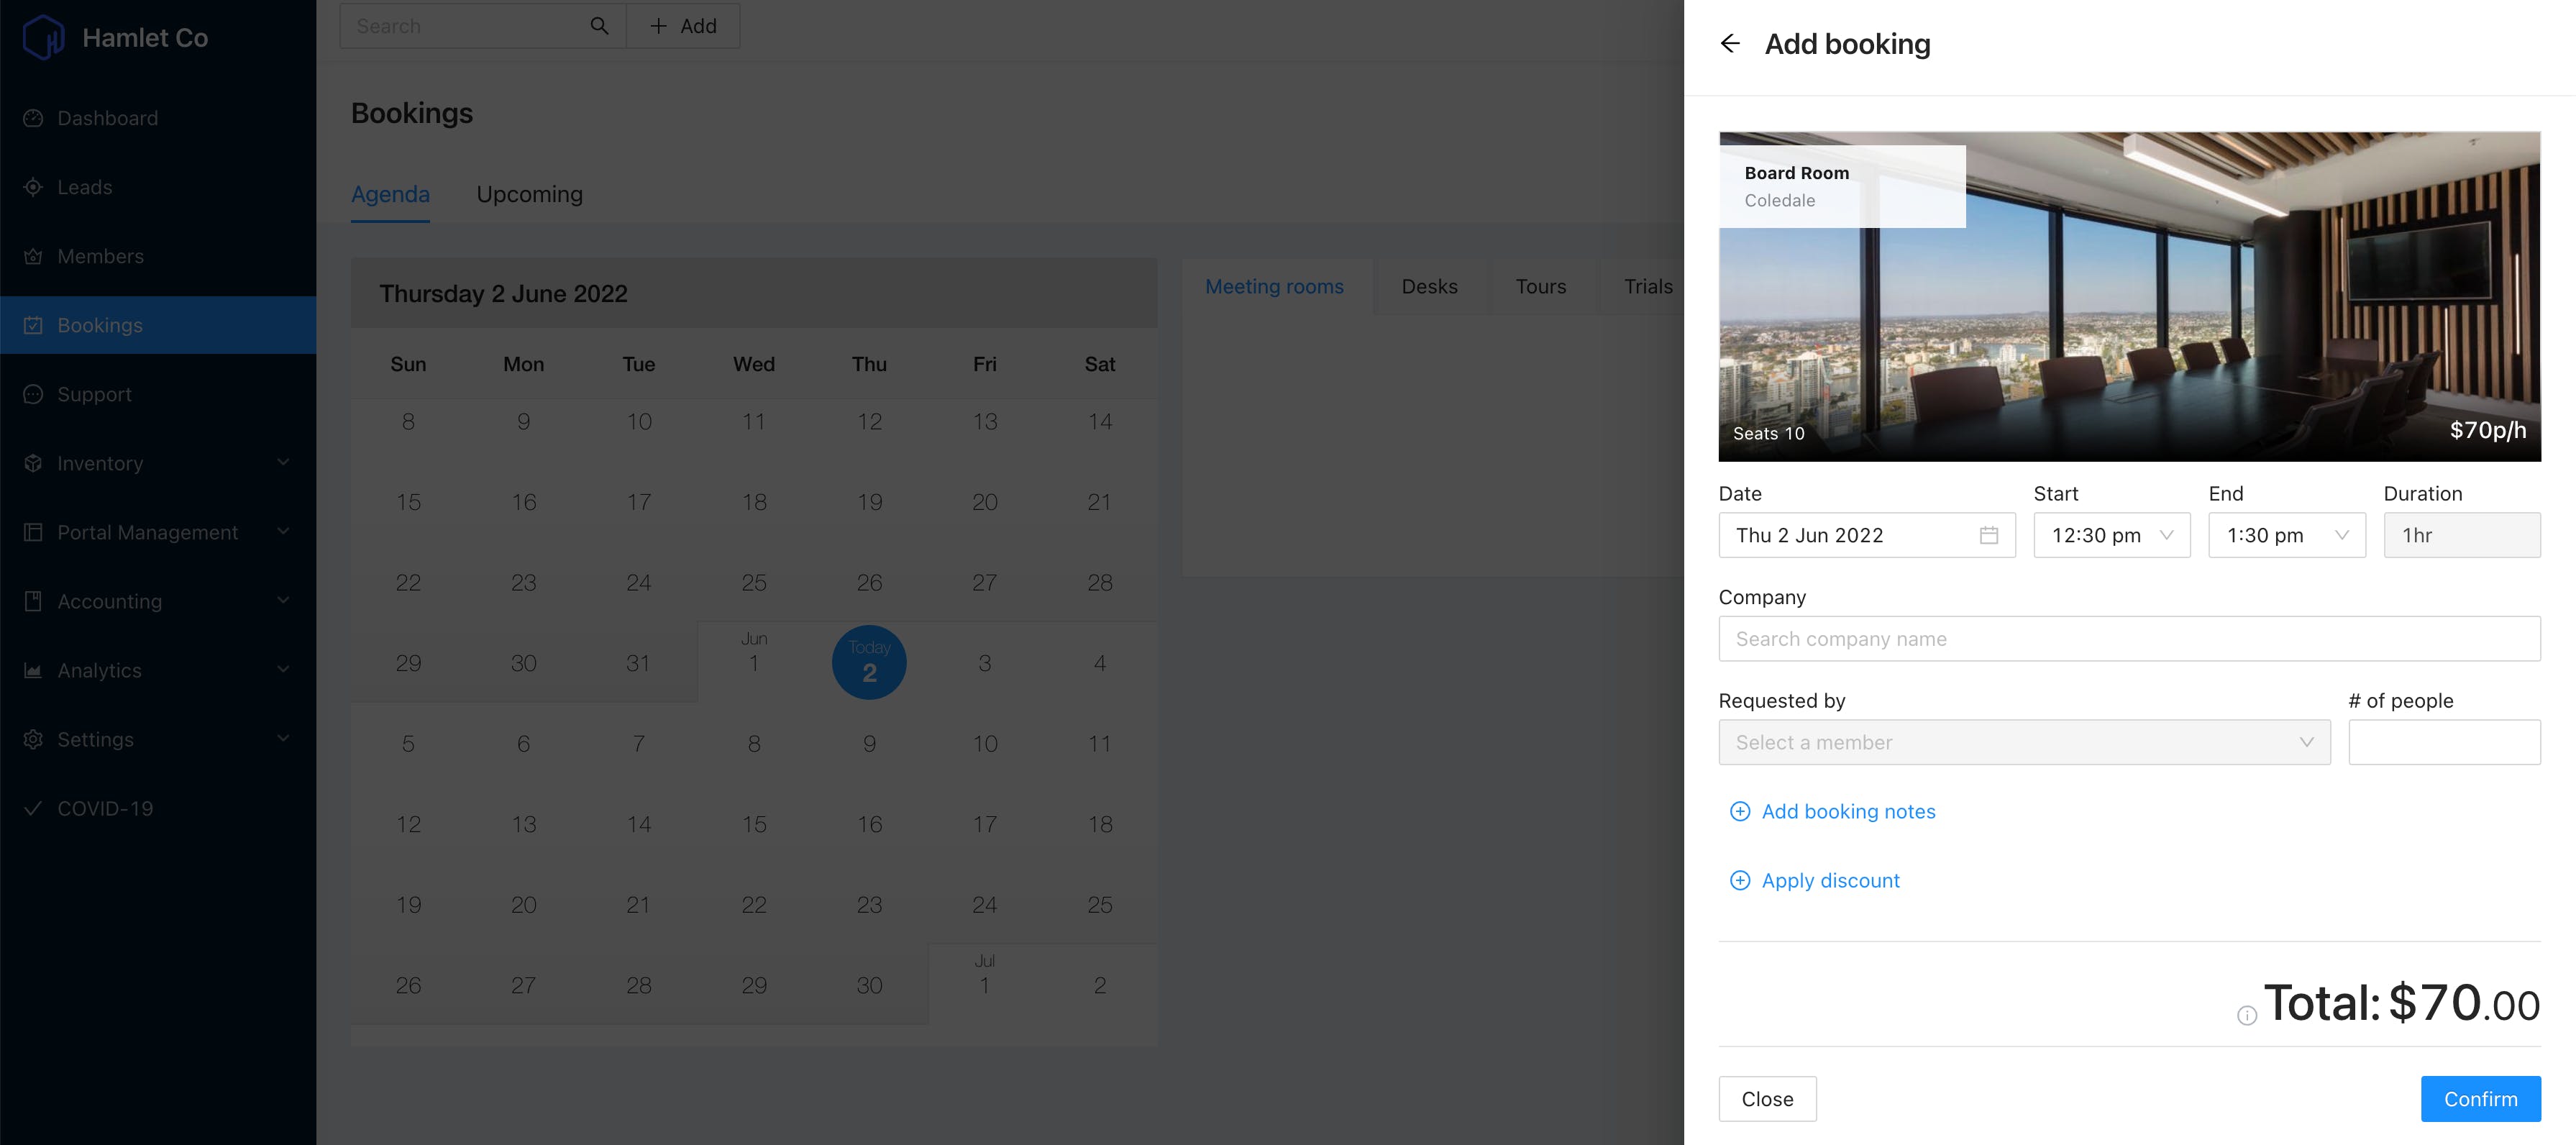The image size is (2576, 1145).
Task: Click the back arrow beside Add booking
Action: click(x=1730, y=44)
